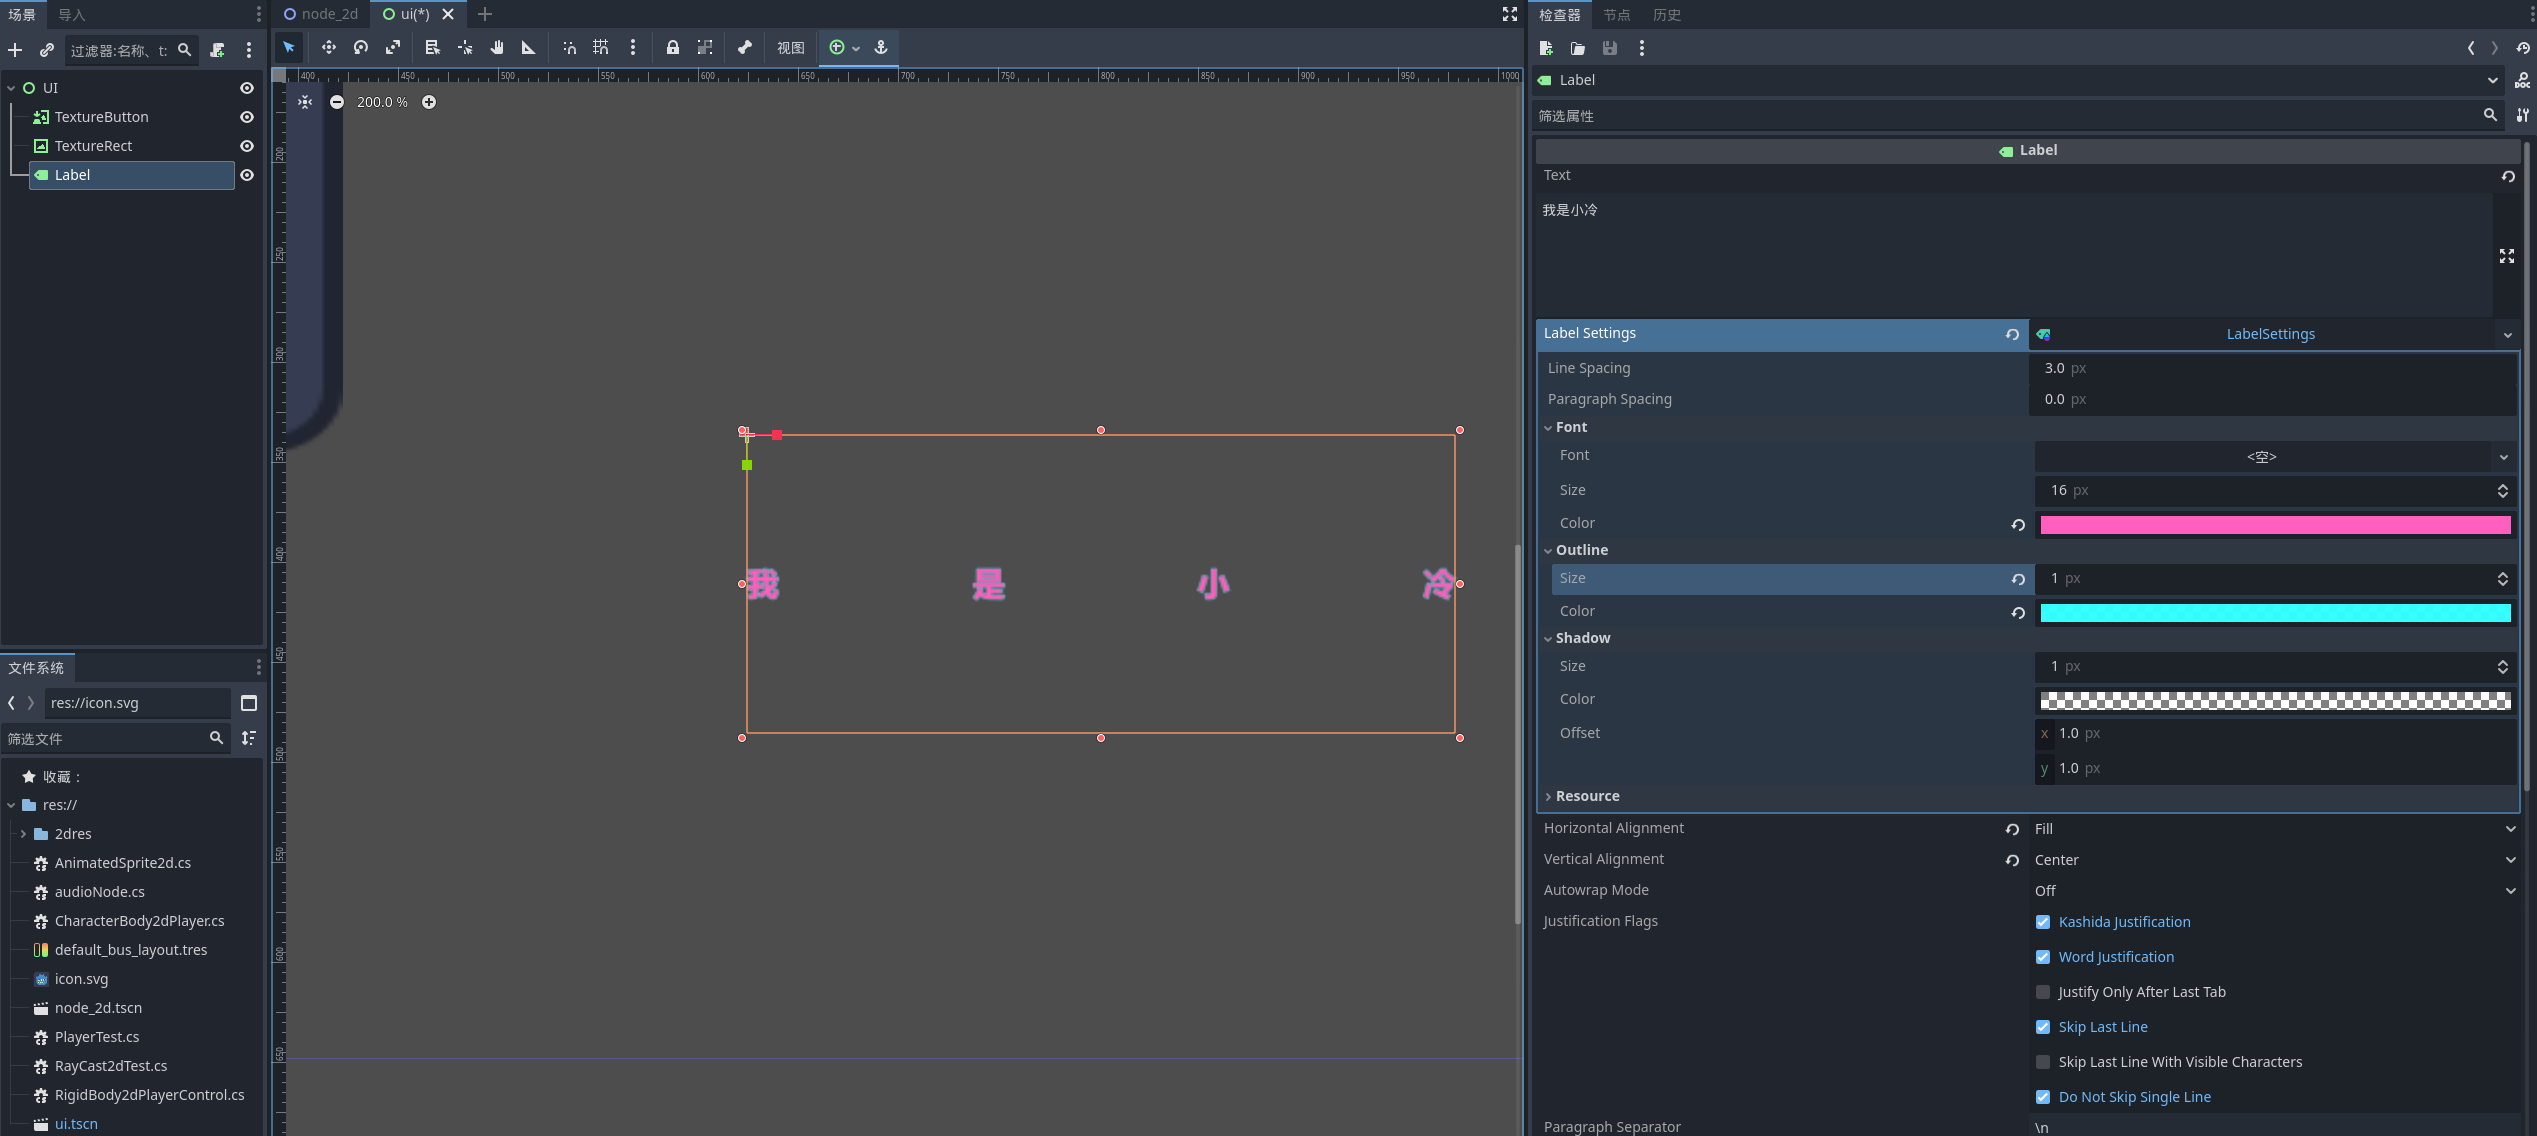Add a new node with plus icon
Image resolution: width=2537 pixels, height=1136 pixels.
[x=15, y=50]
